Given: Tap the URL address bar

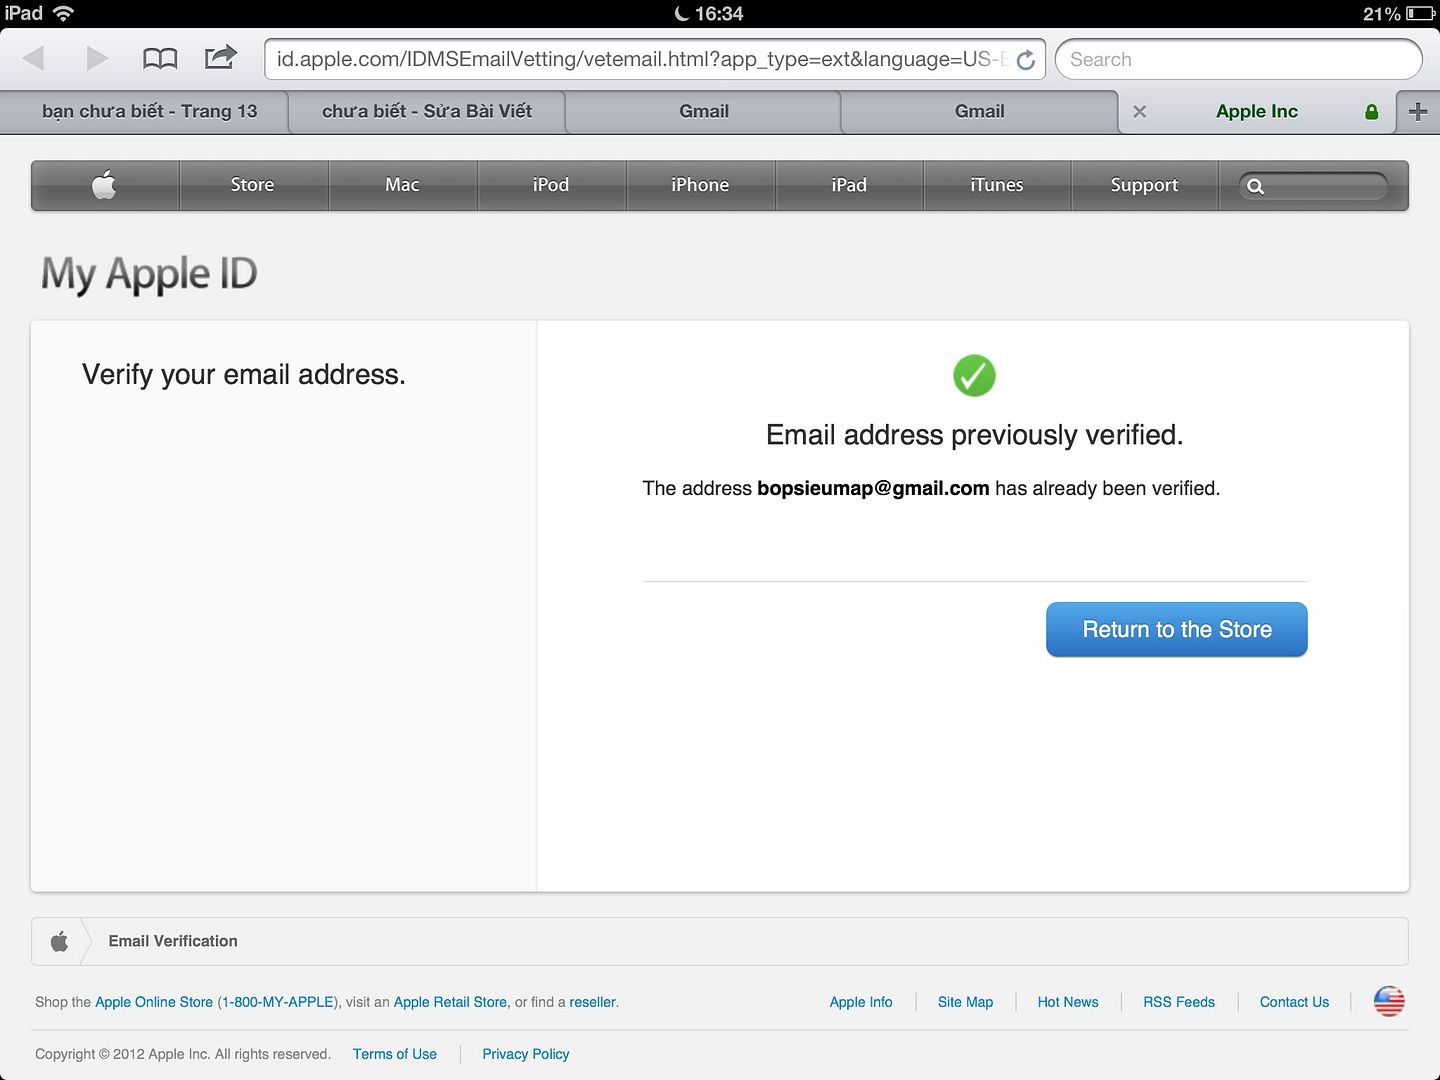Looking at the screenshot, I should tap(640, 59).
